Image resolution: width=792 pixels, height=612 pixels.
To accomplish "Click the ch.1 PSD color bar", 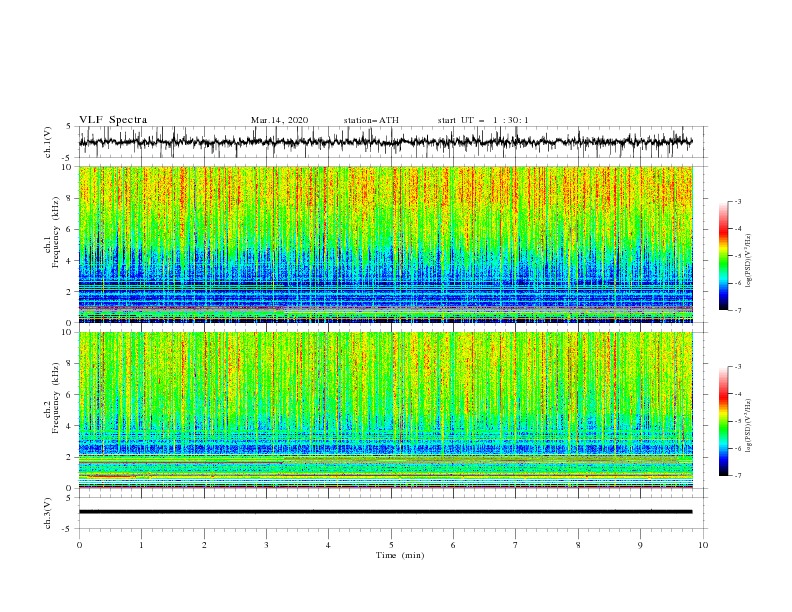I will point(724,256).
